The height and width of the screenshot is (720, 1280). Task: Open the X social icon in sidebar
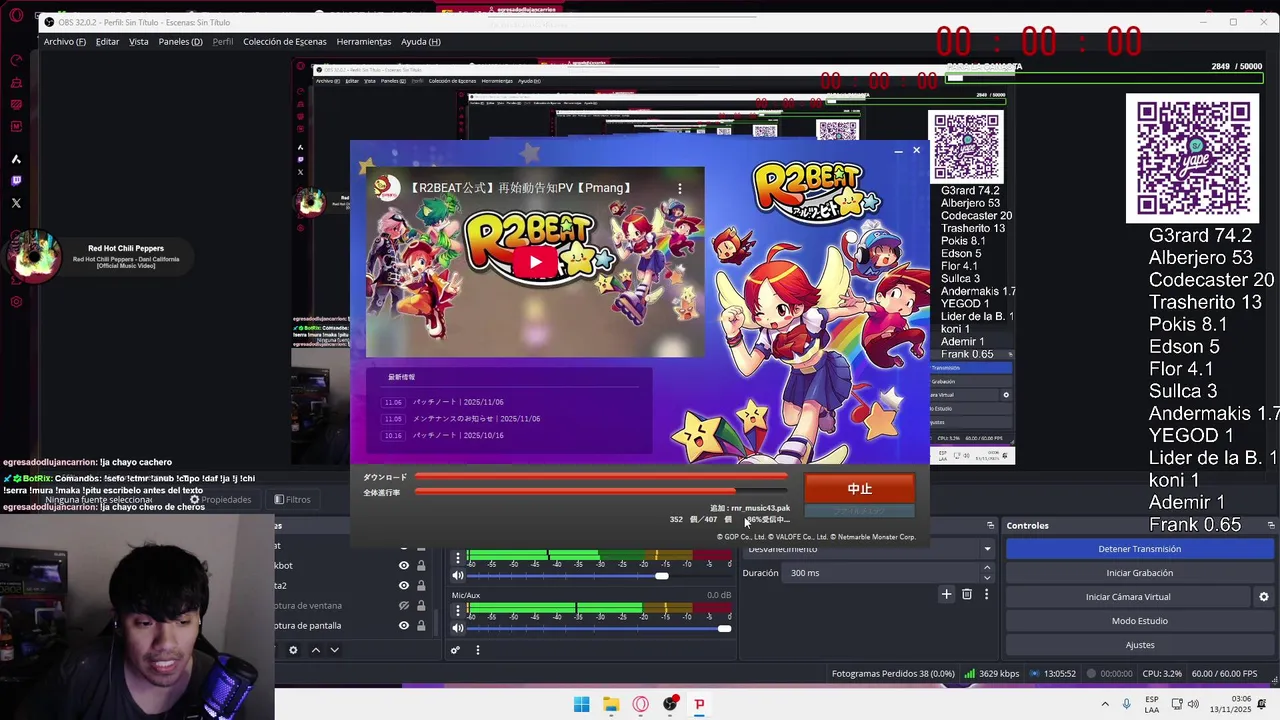[16, 203]
